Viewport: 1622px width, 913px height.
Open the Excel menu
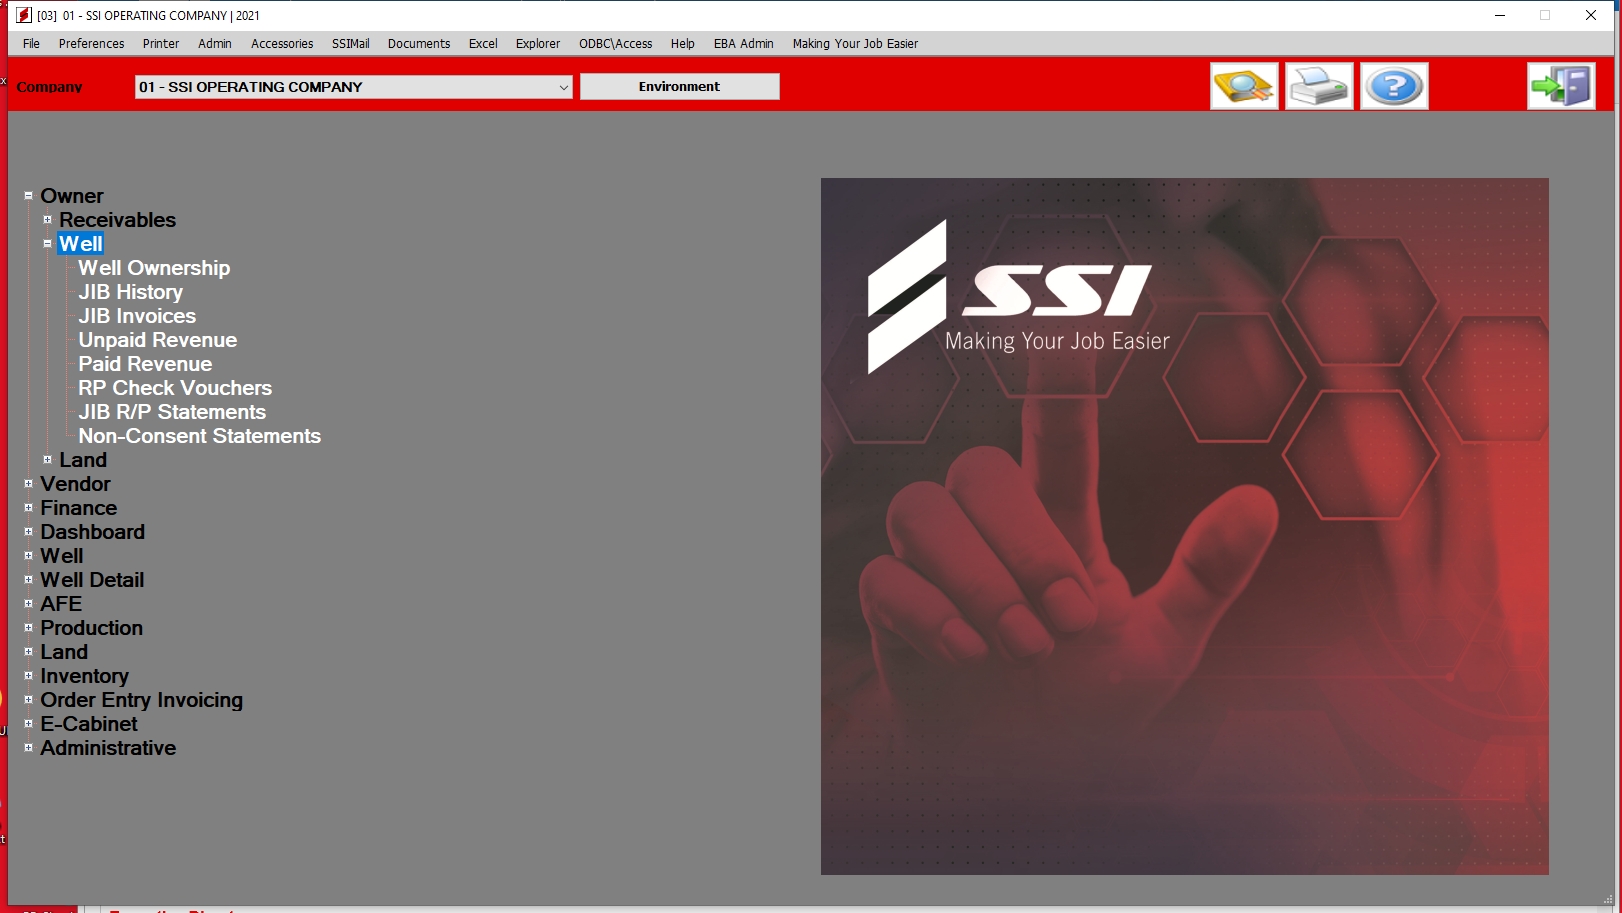point(483,44)
